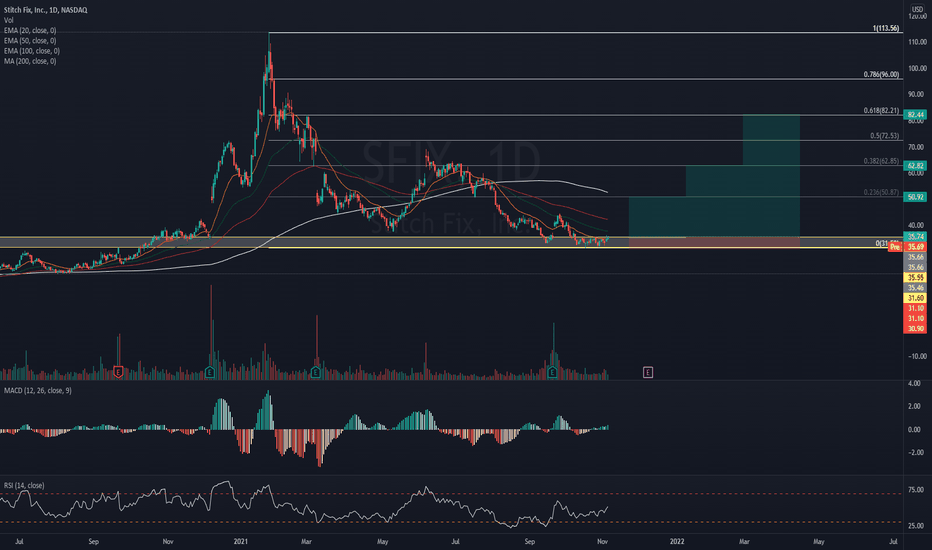Select the tallest green profit target box
The width and height of the screenshot is (932, 550).
tap(771, 176)
